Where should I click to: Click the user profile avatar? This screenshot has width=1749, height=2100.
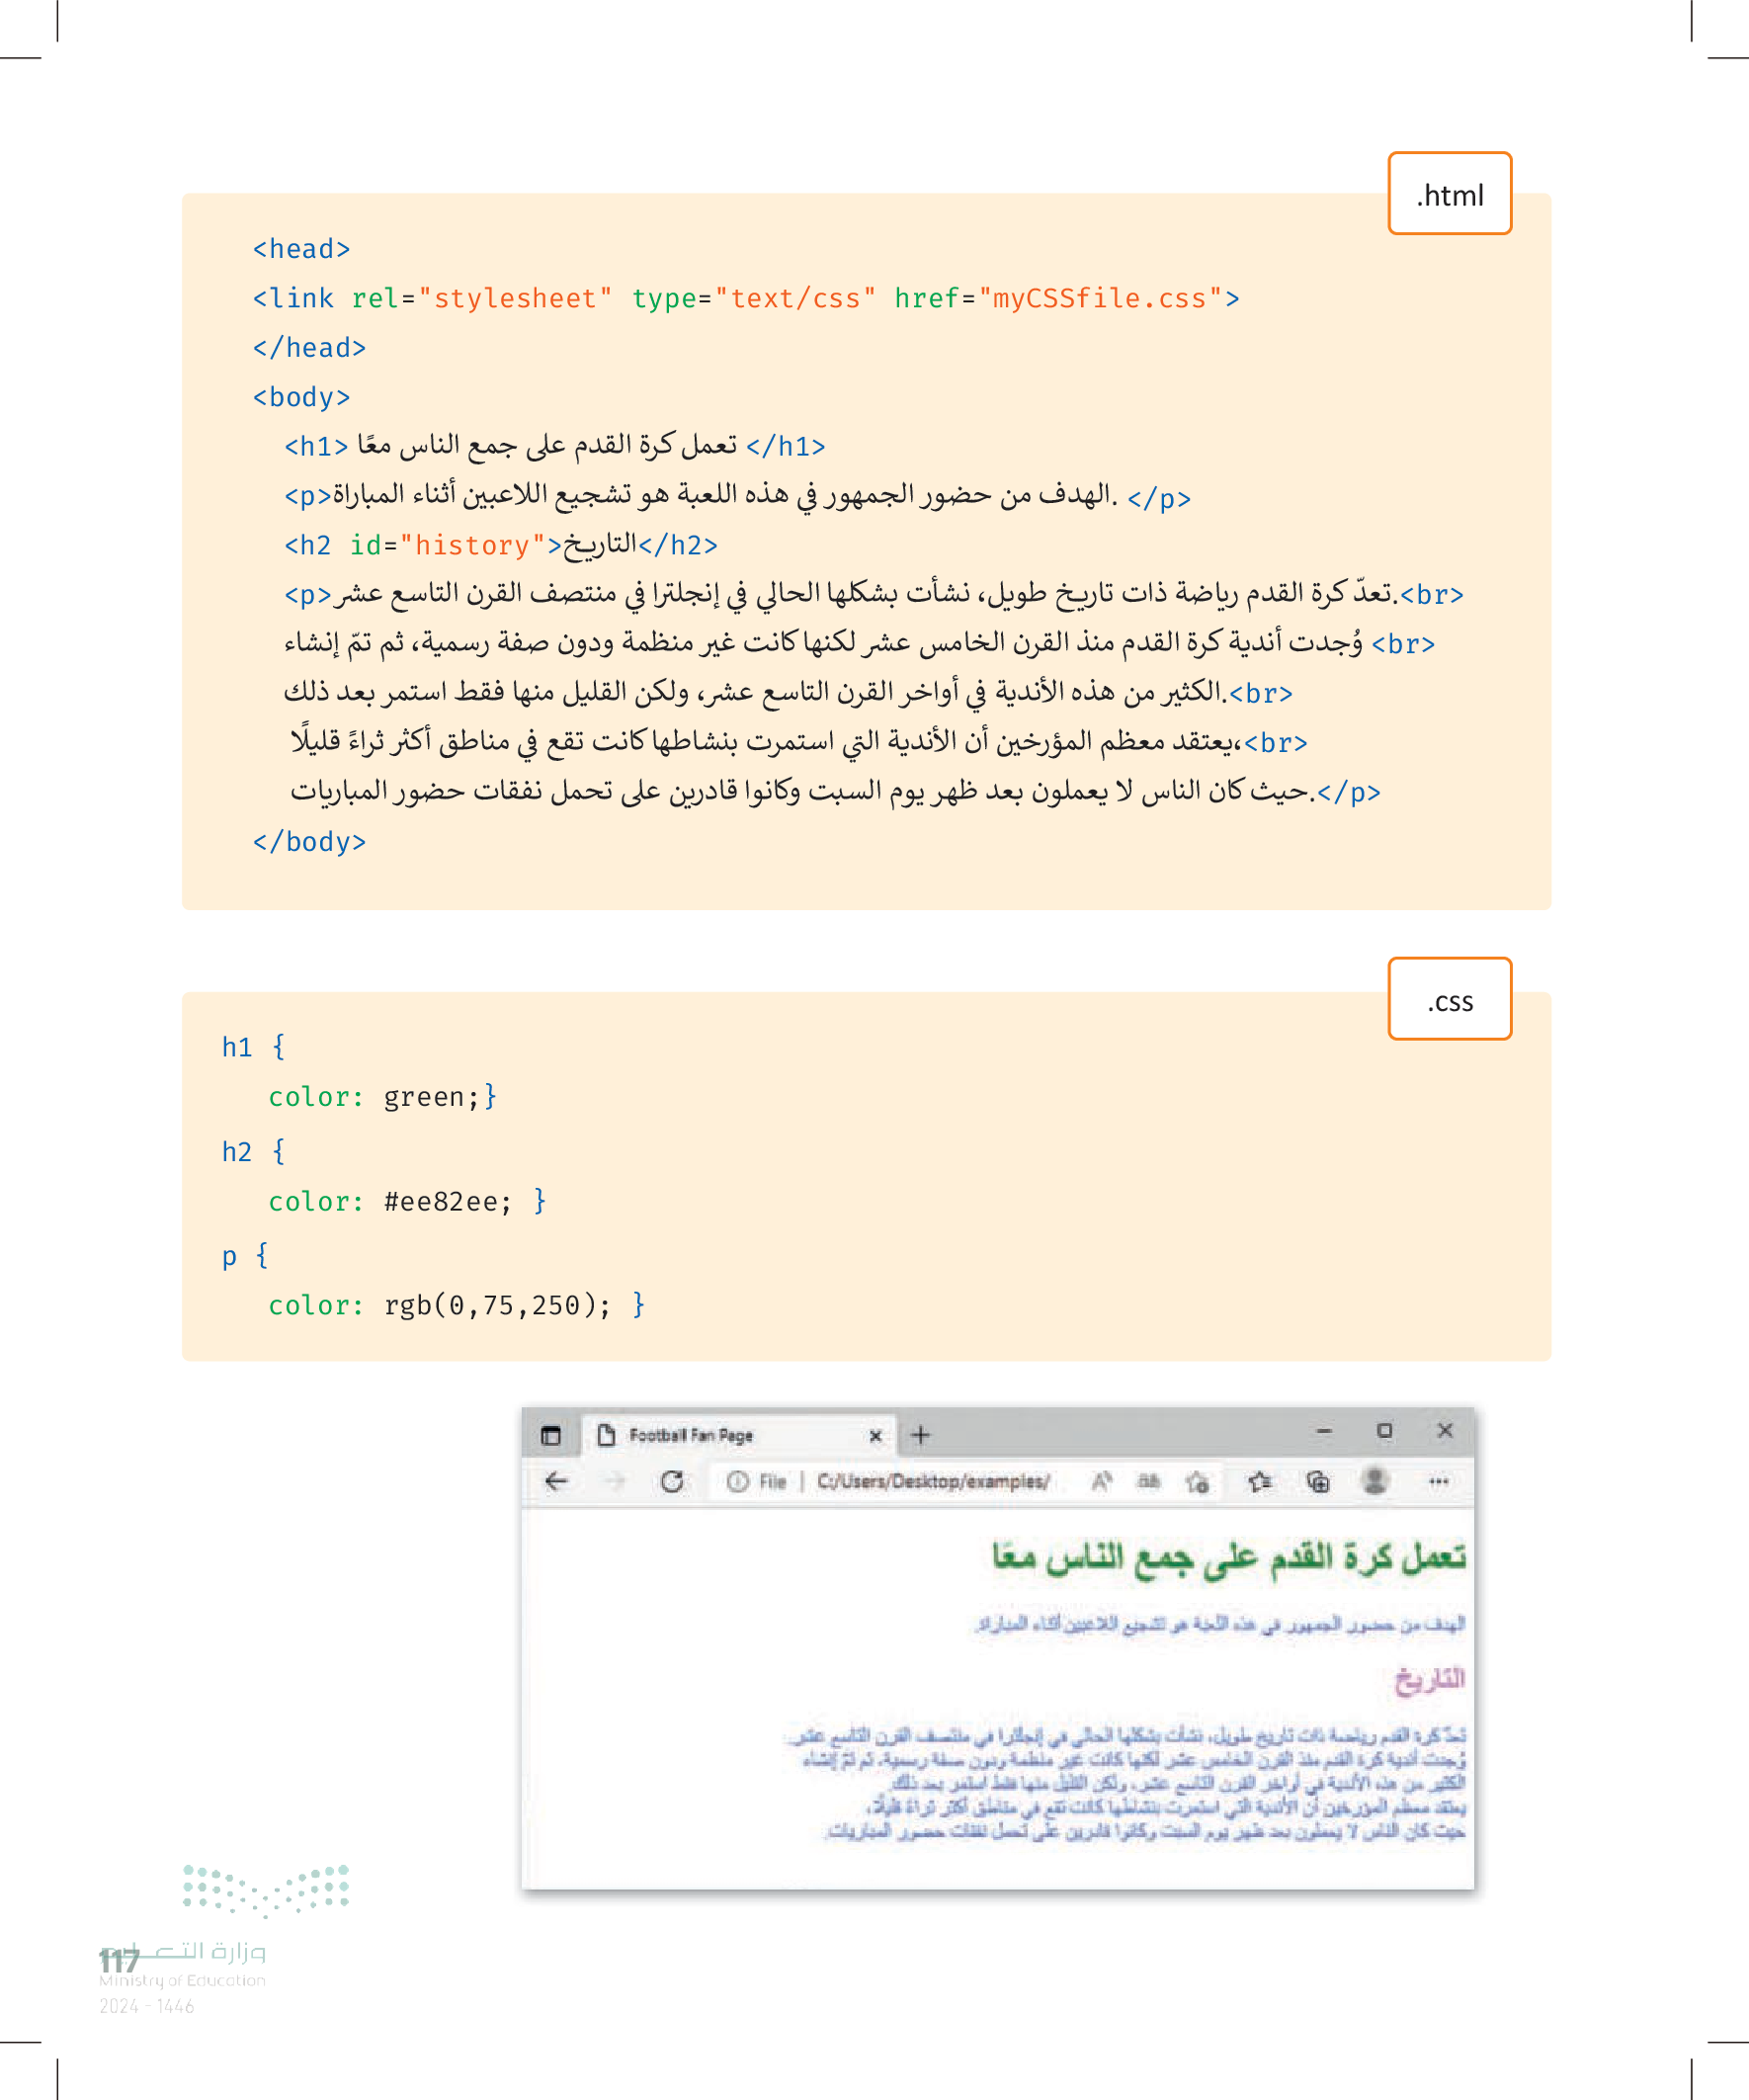[x=1376, y=1480]
